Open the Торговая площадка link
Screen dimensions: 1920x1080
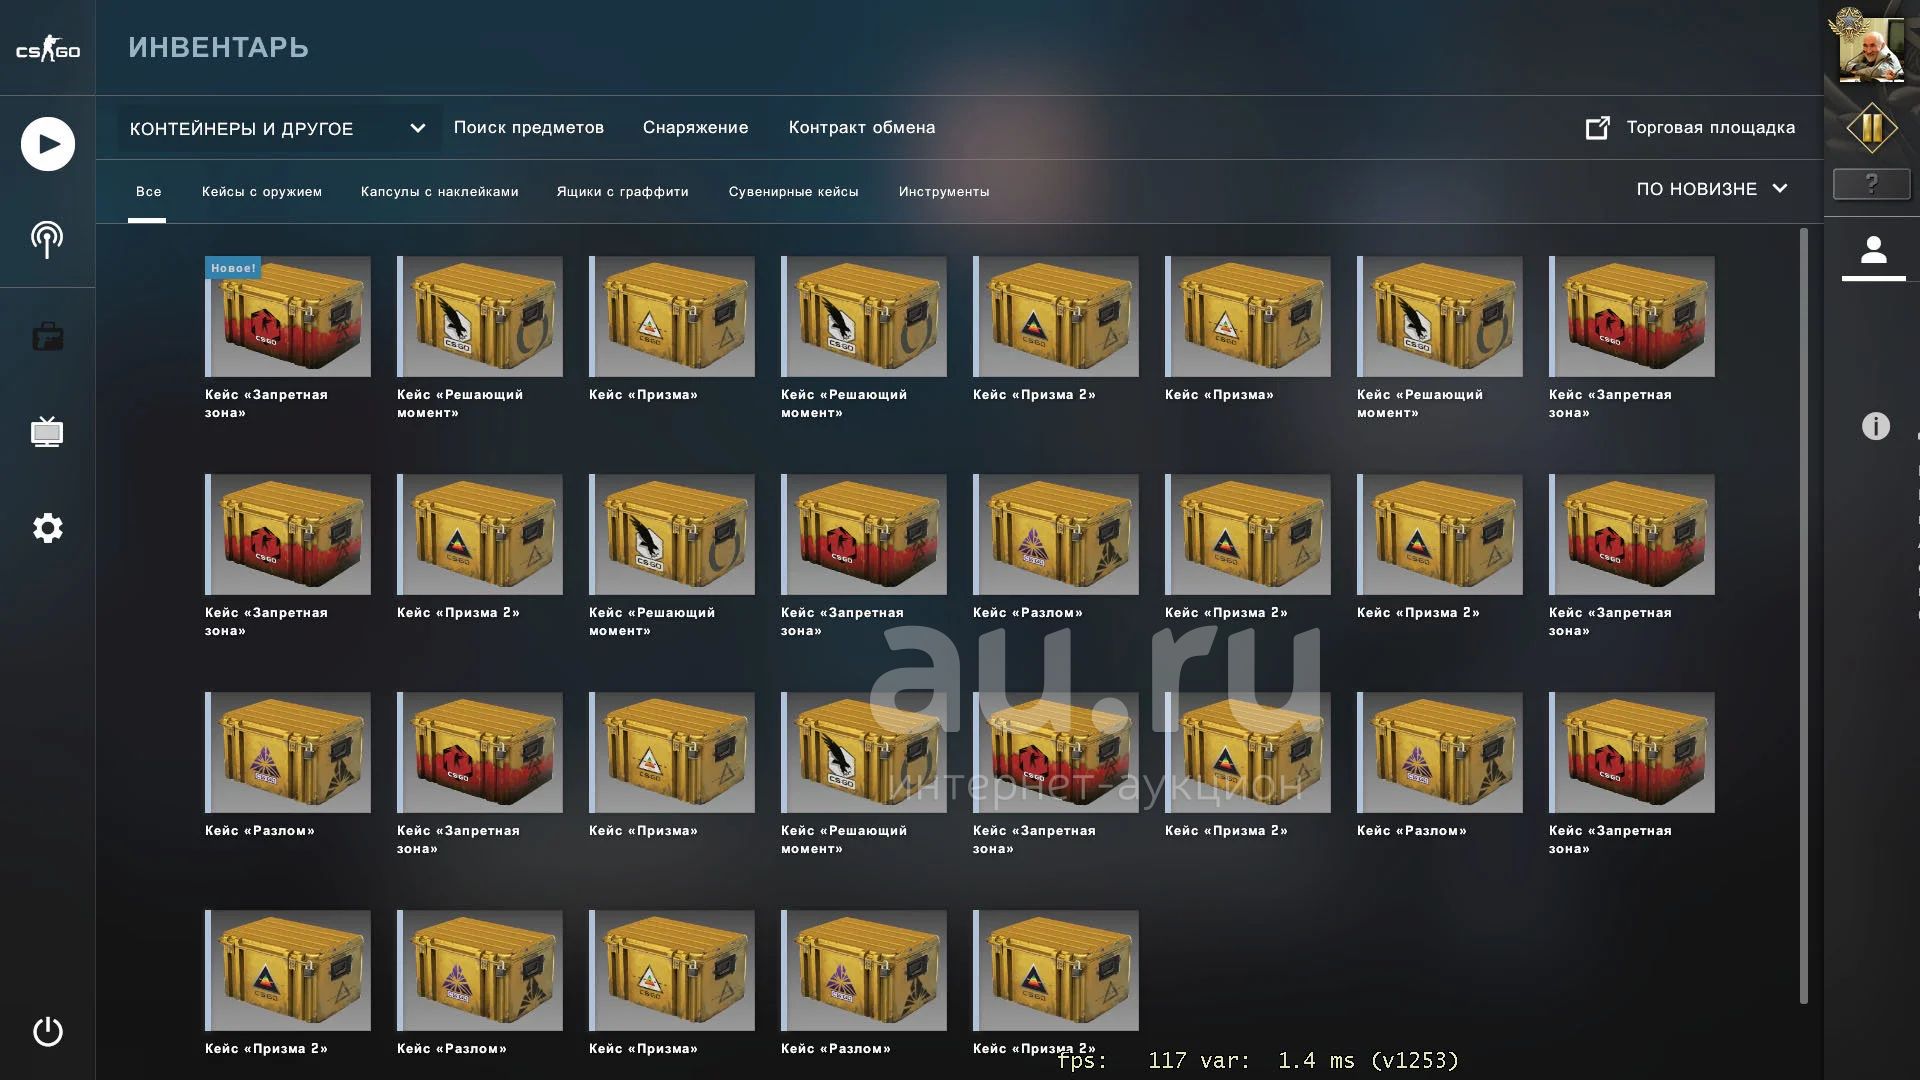coord(1710,128)
